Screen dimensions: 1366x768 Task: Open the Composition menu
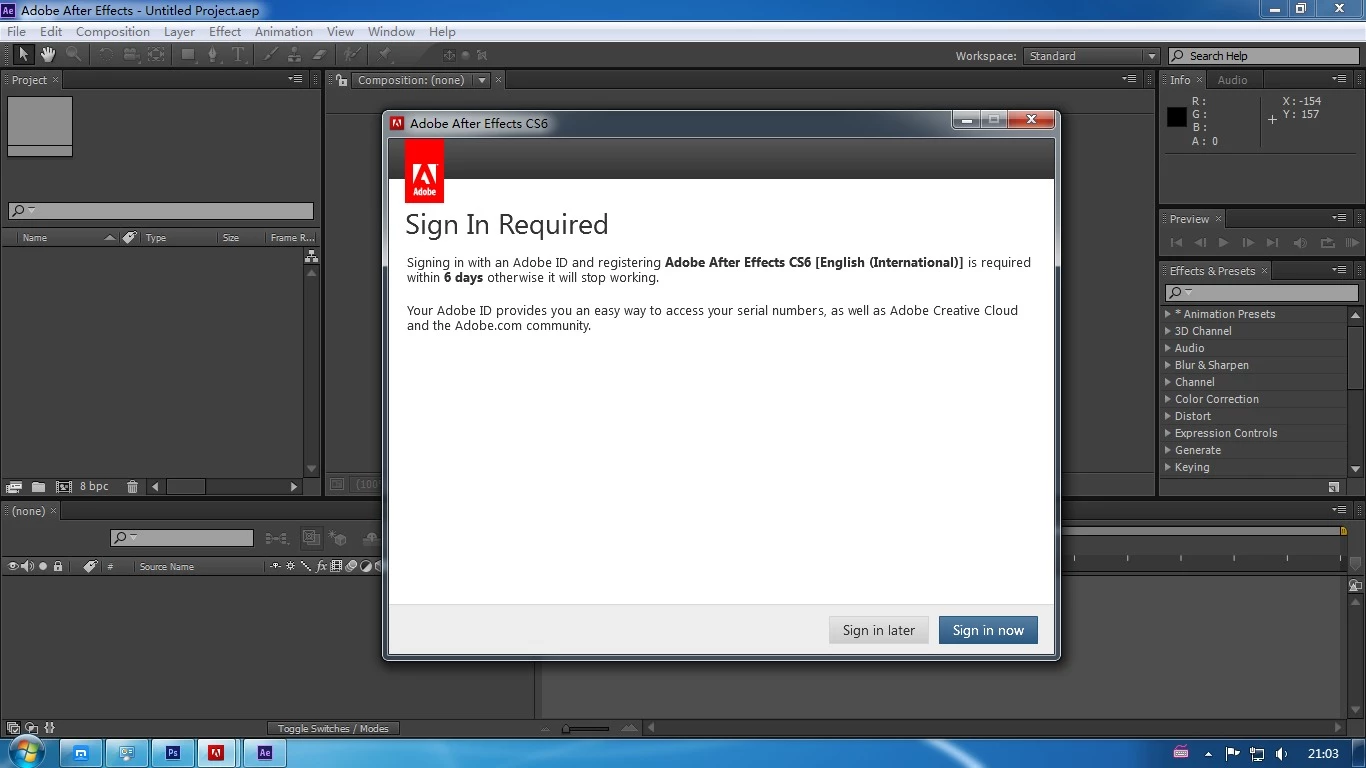113,31
